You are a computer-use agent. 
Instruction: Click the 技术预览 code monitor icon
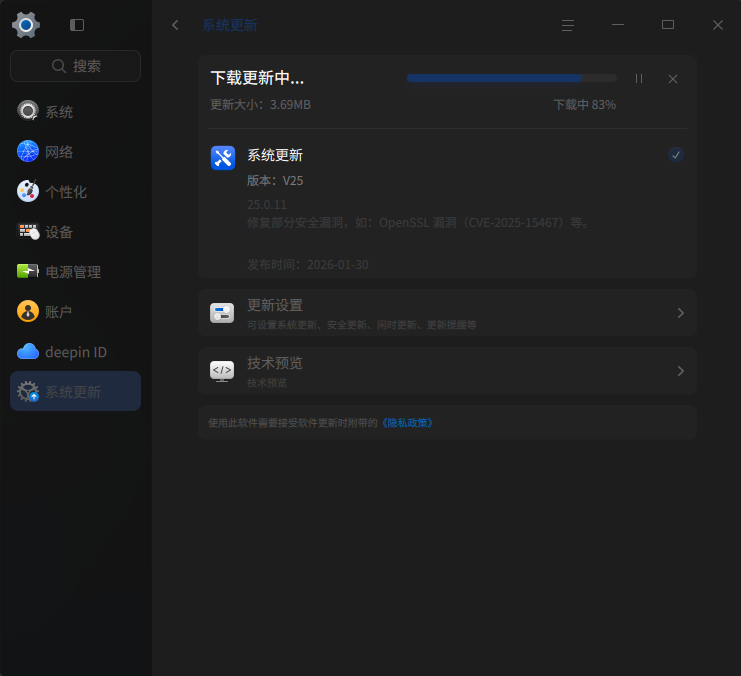point(222,371)
